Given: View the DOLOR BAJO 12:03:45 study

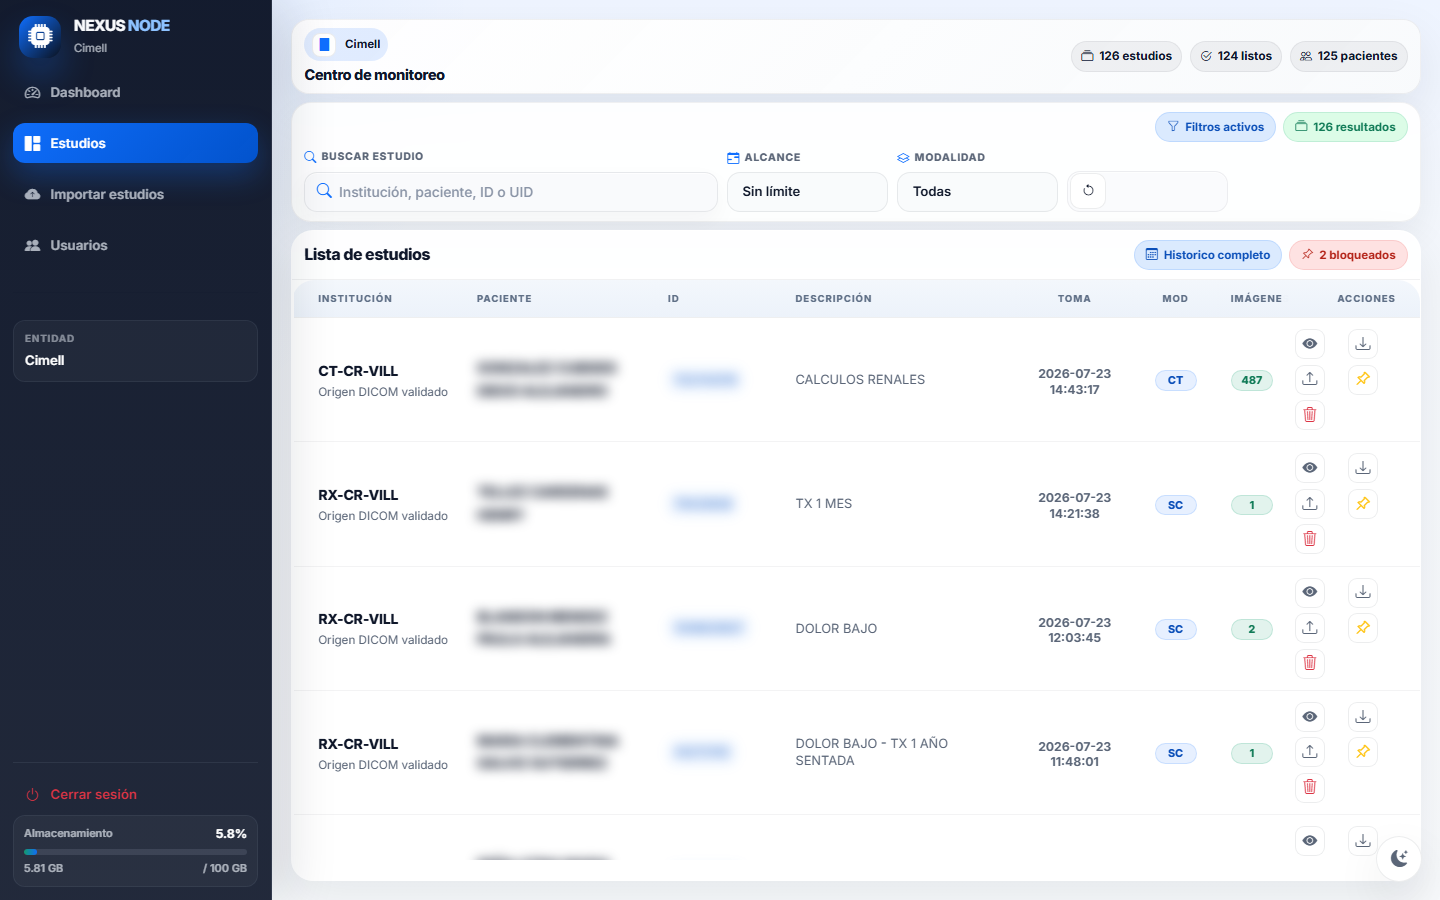Looking at the screenshot, I should [x=1310, y=592].
